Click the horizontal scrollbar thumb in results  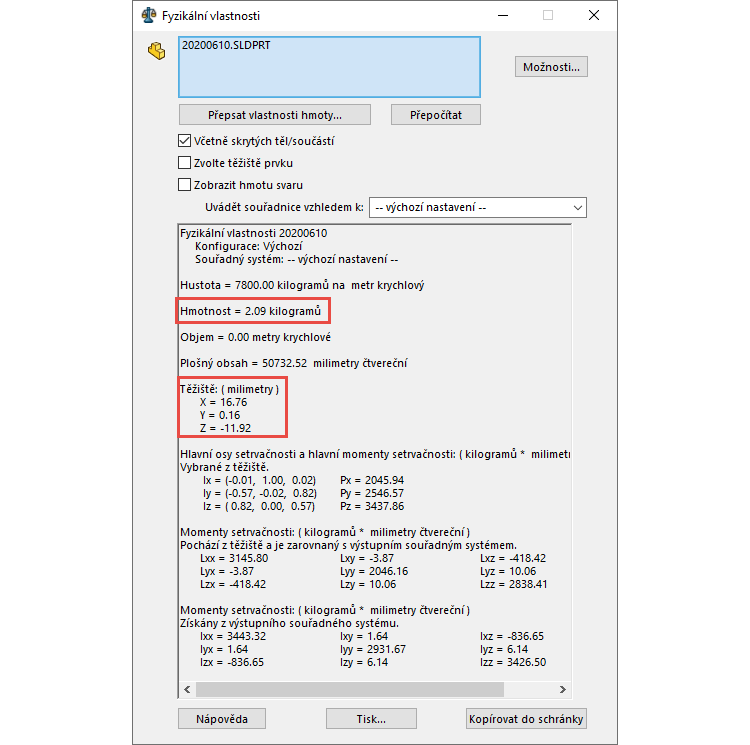tap(350, 690)
